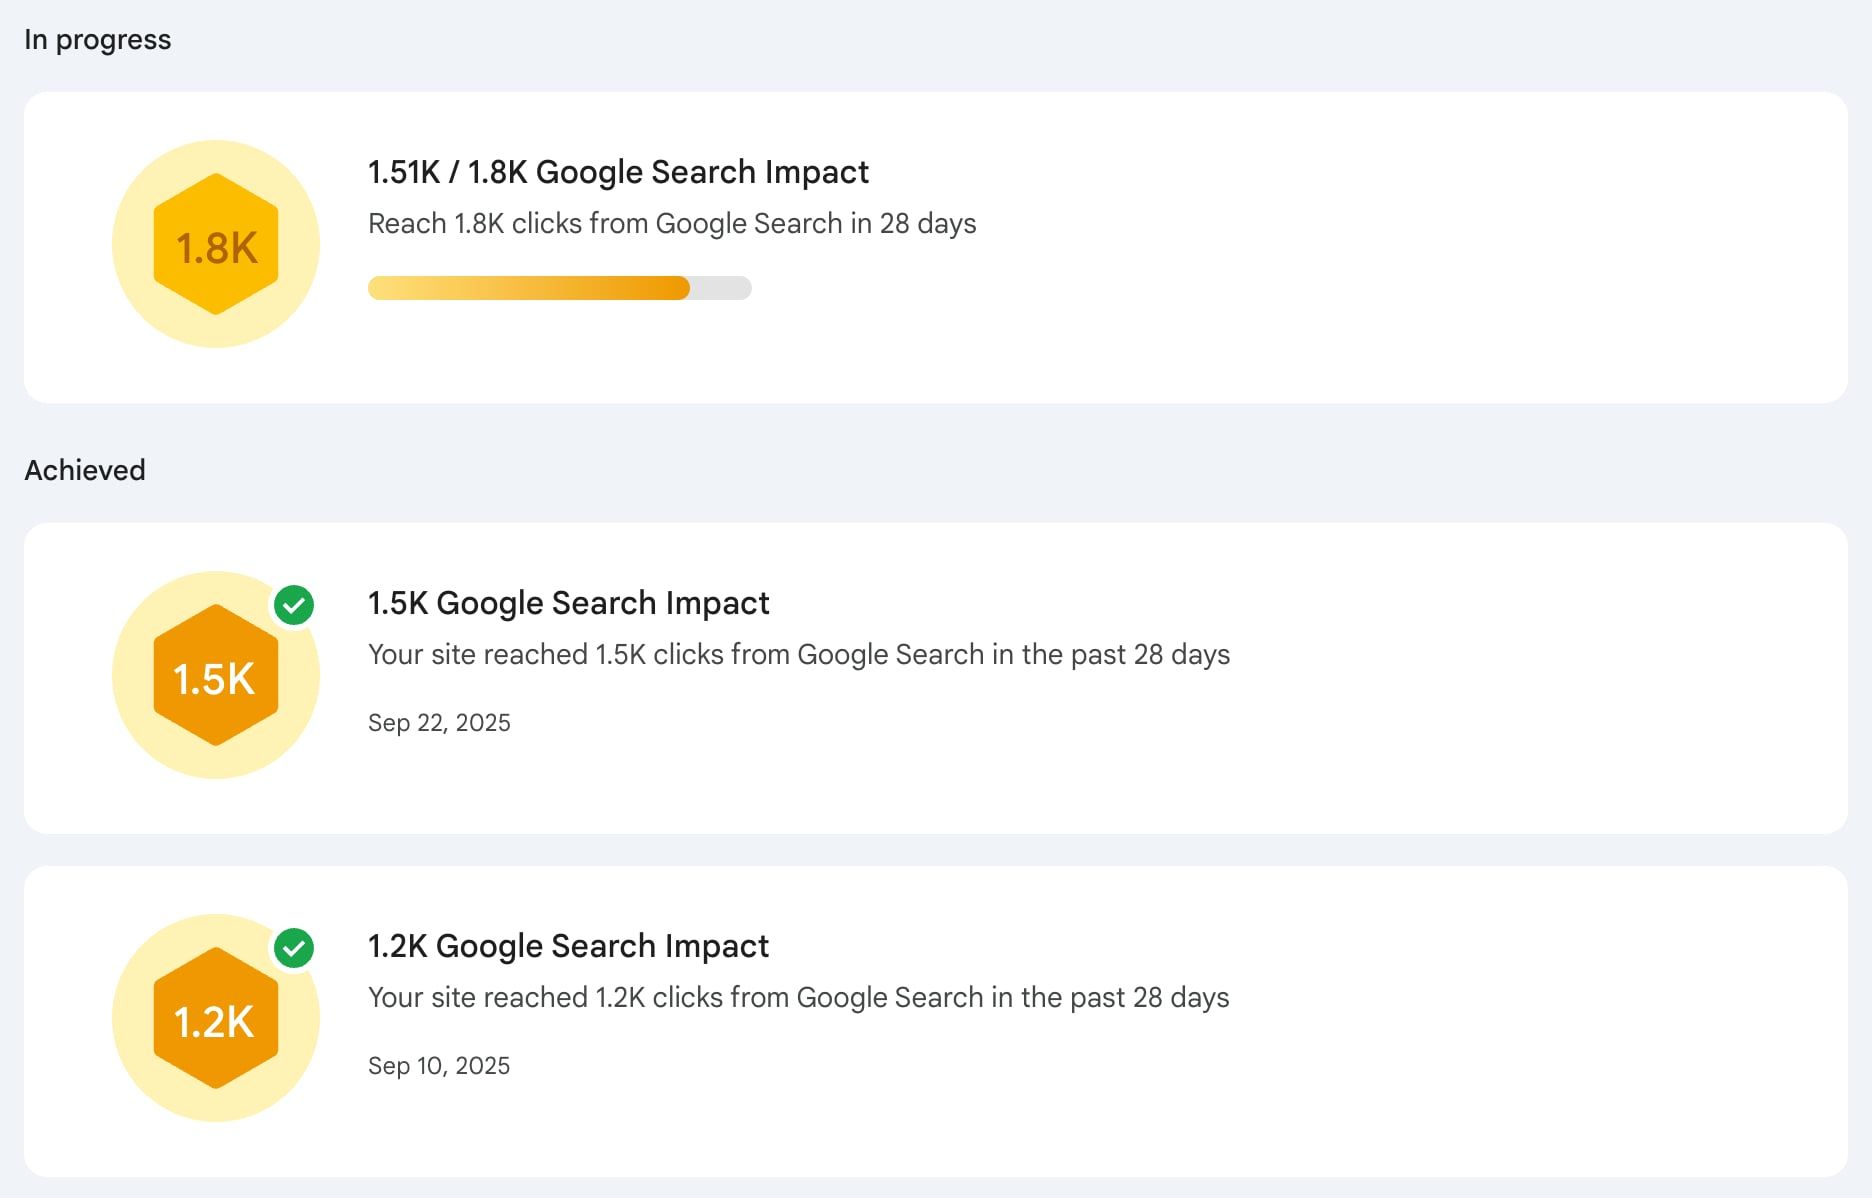Viewport: 1872px width, 1198px height.
Task: Click the 1.2K hexagon badge icon
Action: pos(216,1019)
